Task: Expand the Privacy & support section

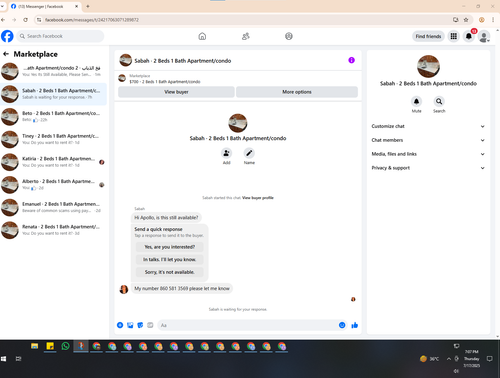Action: click(x=428, y=168)
